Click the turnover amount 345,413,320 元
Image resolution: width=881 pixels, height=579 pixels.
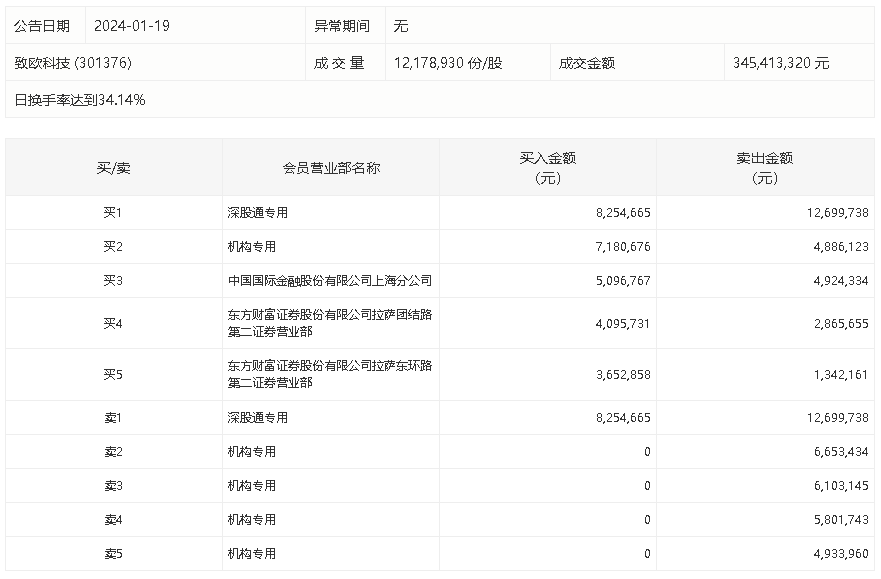click(781, 63)
